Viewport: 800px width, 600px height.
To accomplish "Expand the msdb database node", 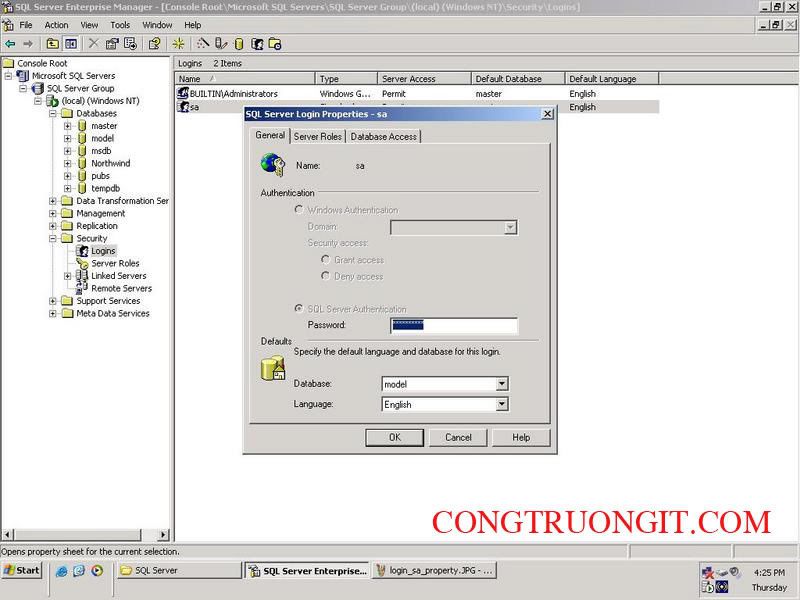I will click(x=67, y=151).
